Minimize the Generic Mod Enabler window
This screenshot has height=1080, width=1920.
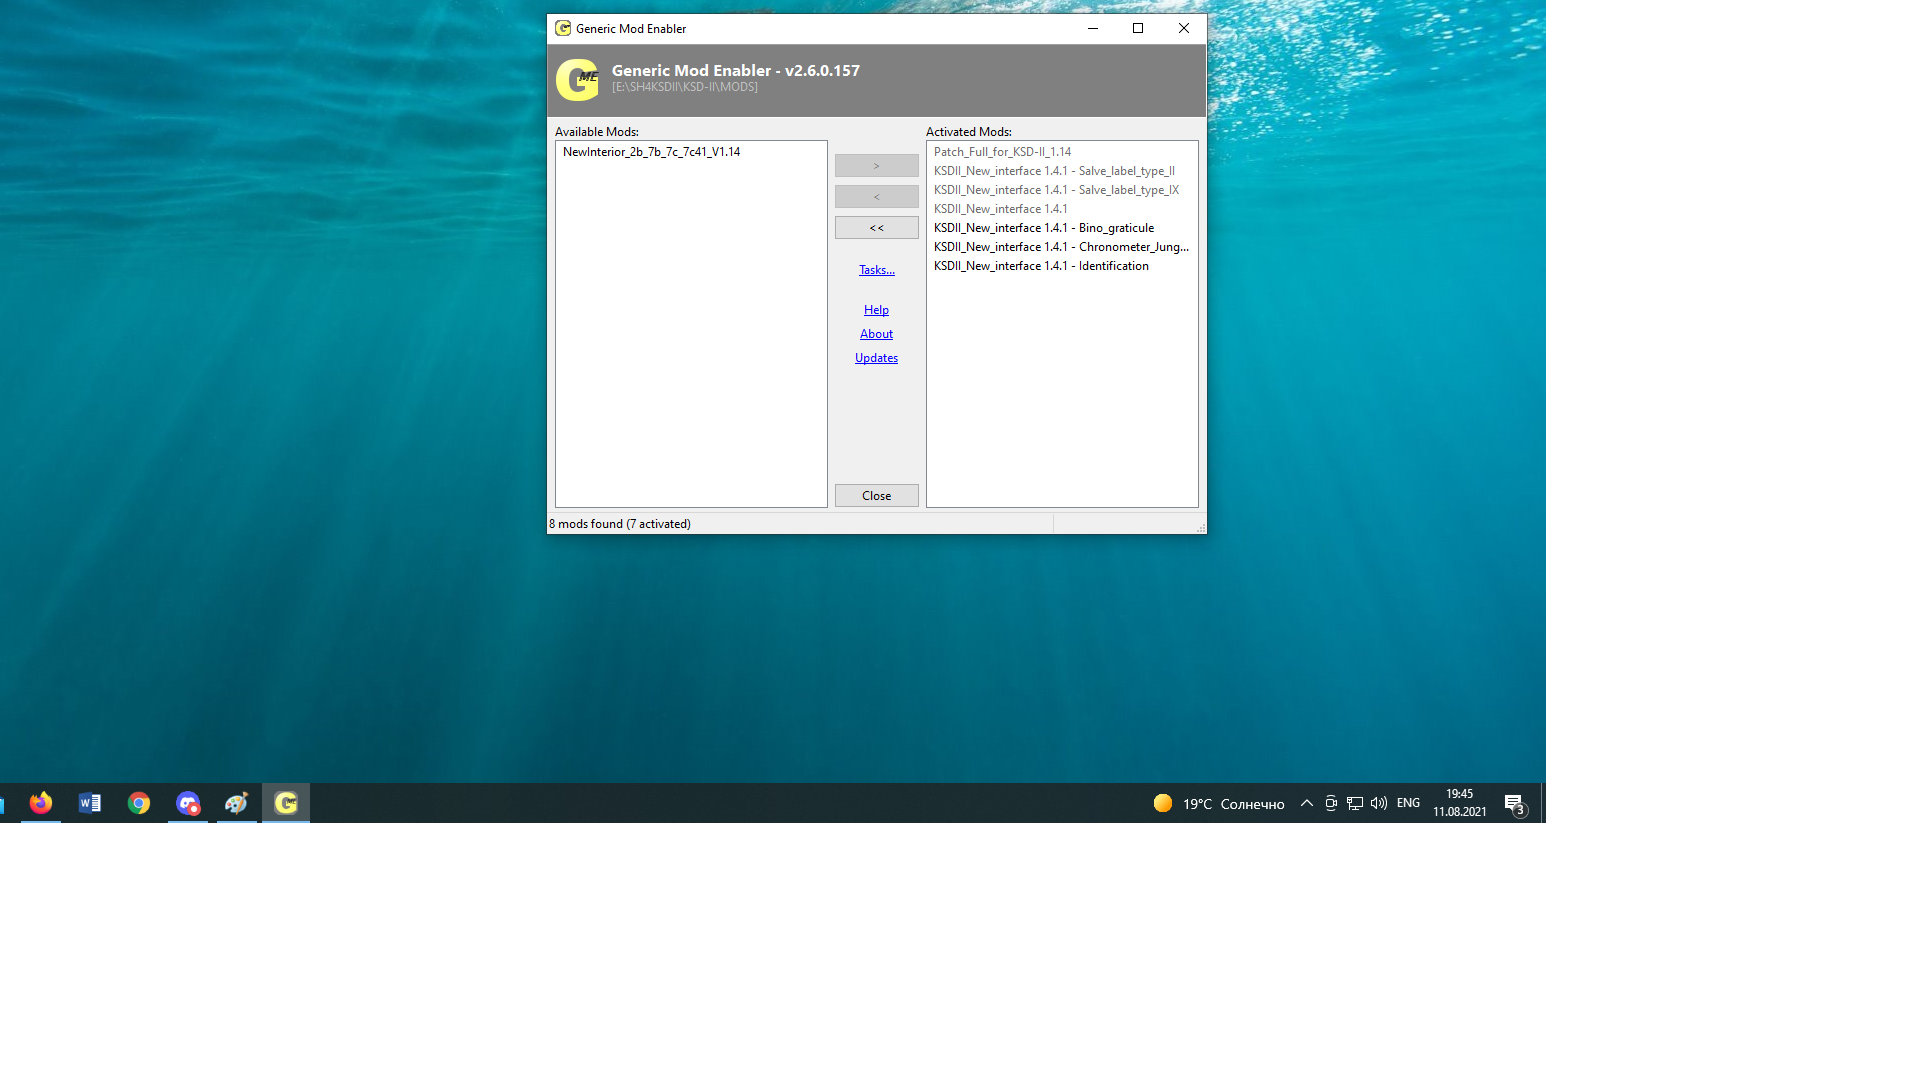pos(1093,28)
